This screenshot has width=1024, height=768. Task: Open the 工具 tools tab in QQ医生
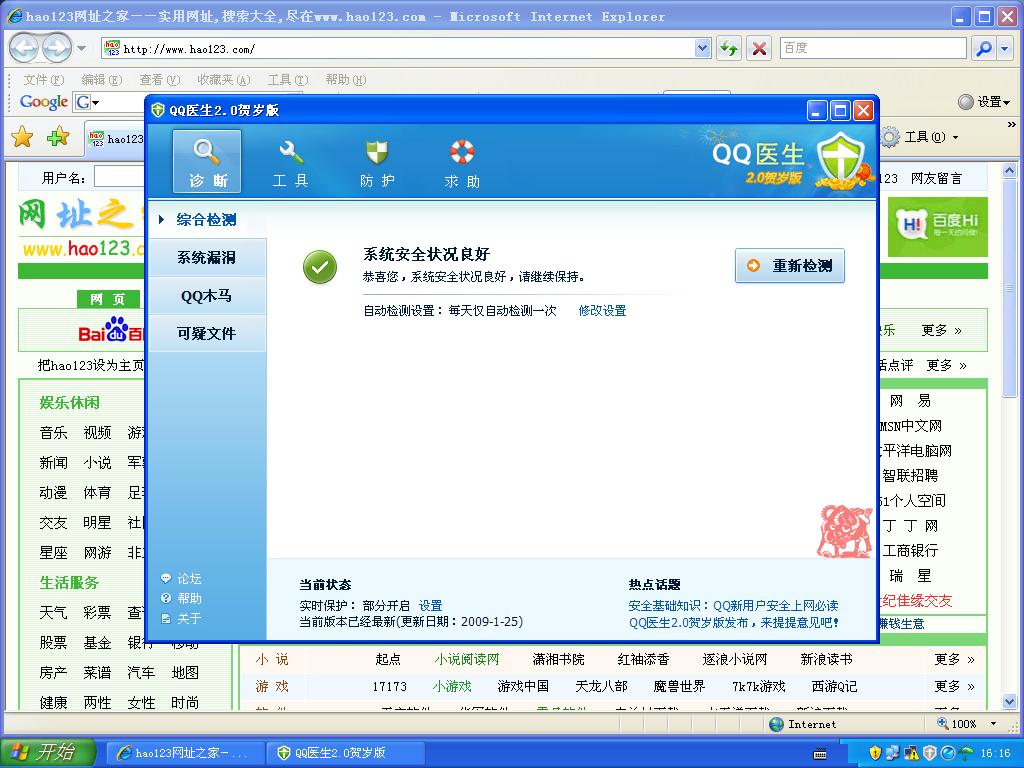click(x=291, y=163)
